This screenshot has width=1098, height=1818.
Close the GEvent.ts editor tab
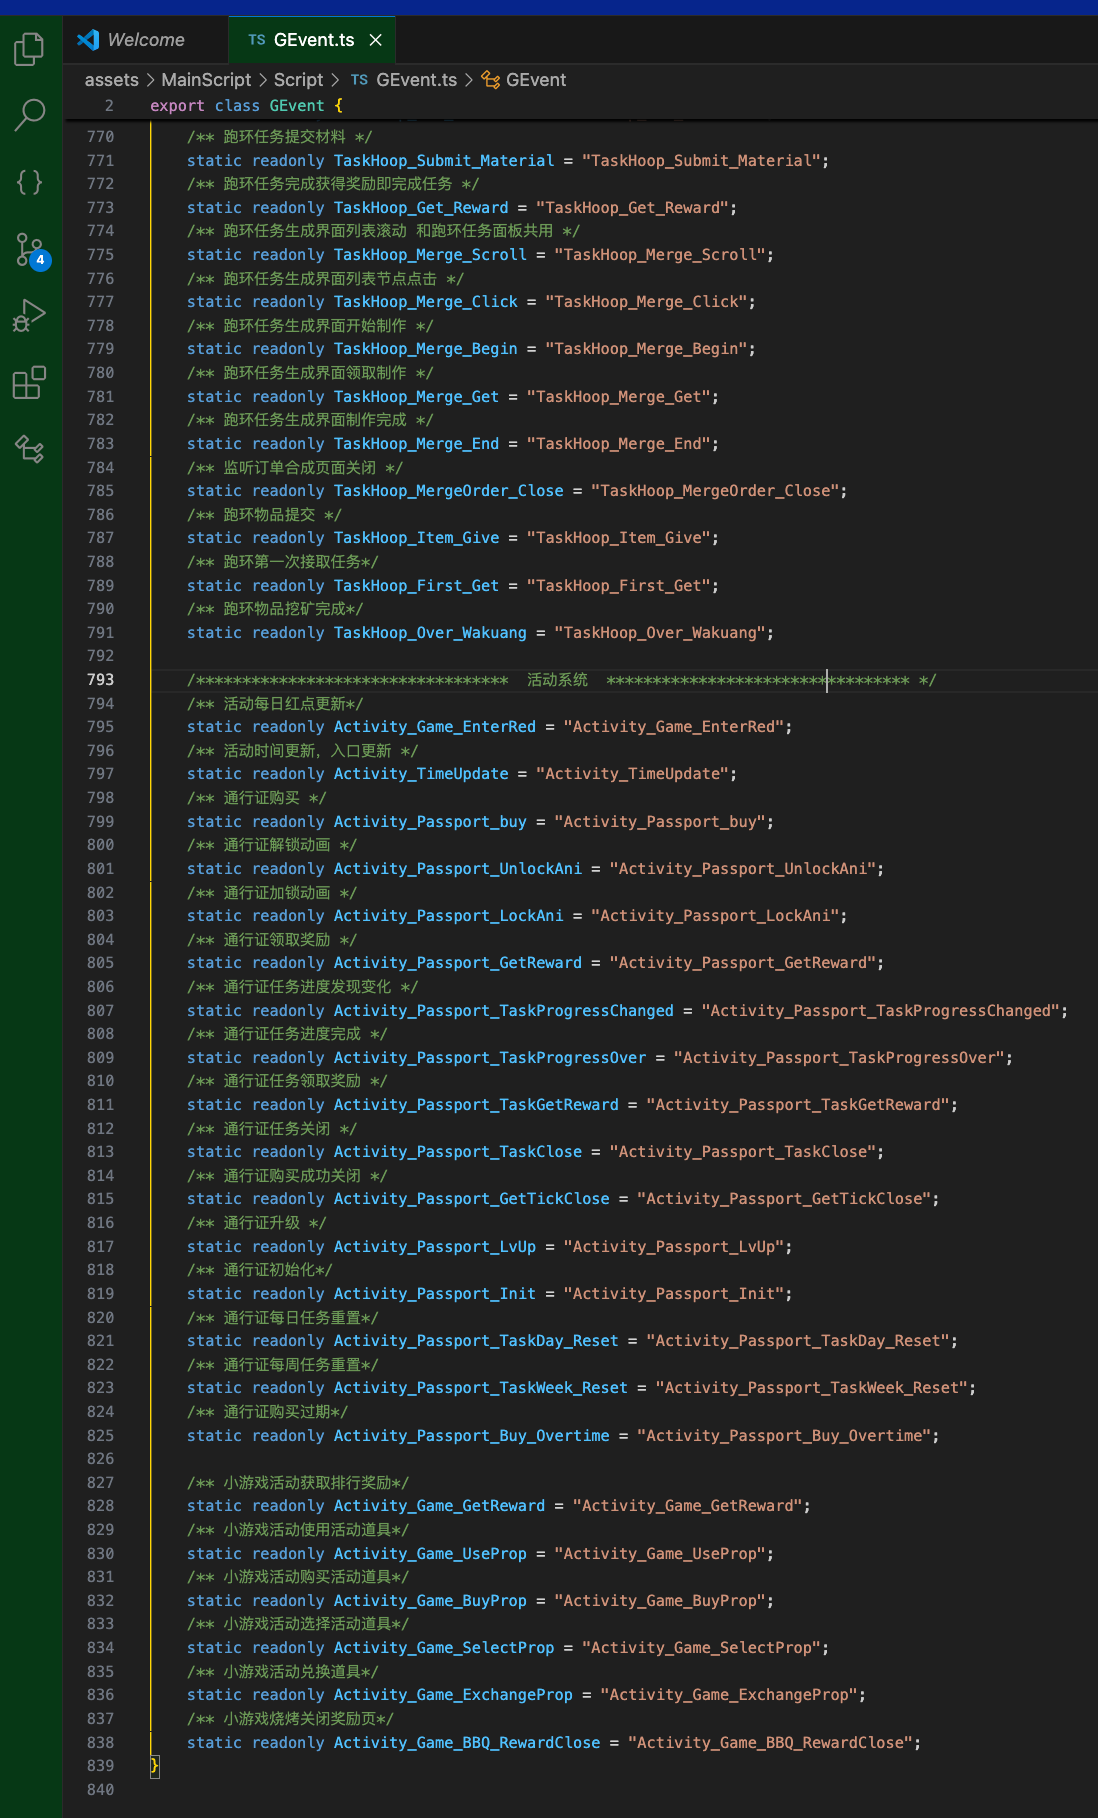pyautogui.click(x=376, y=40)
